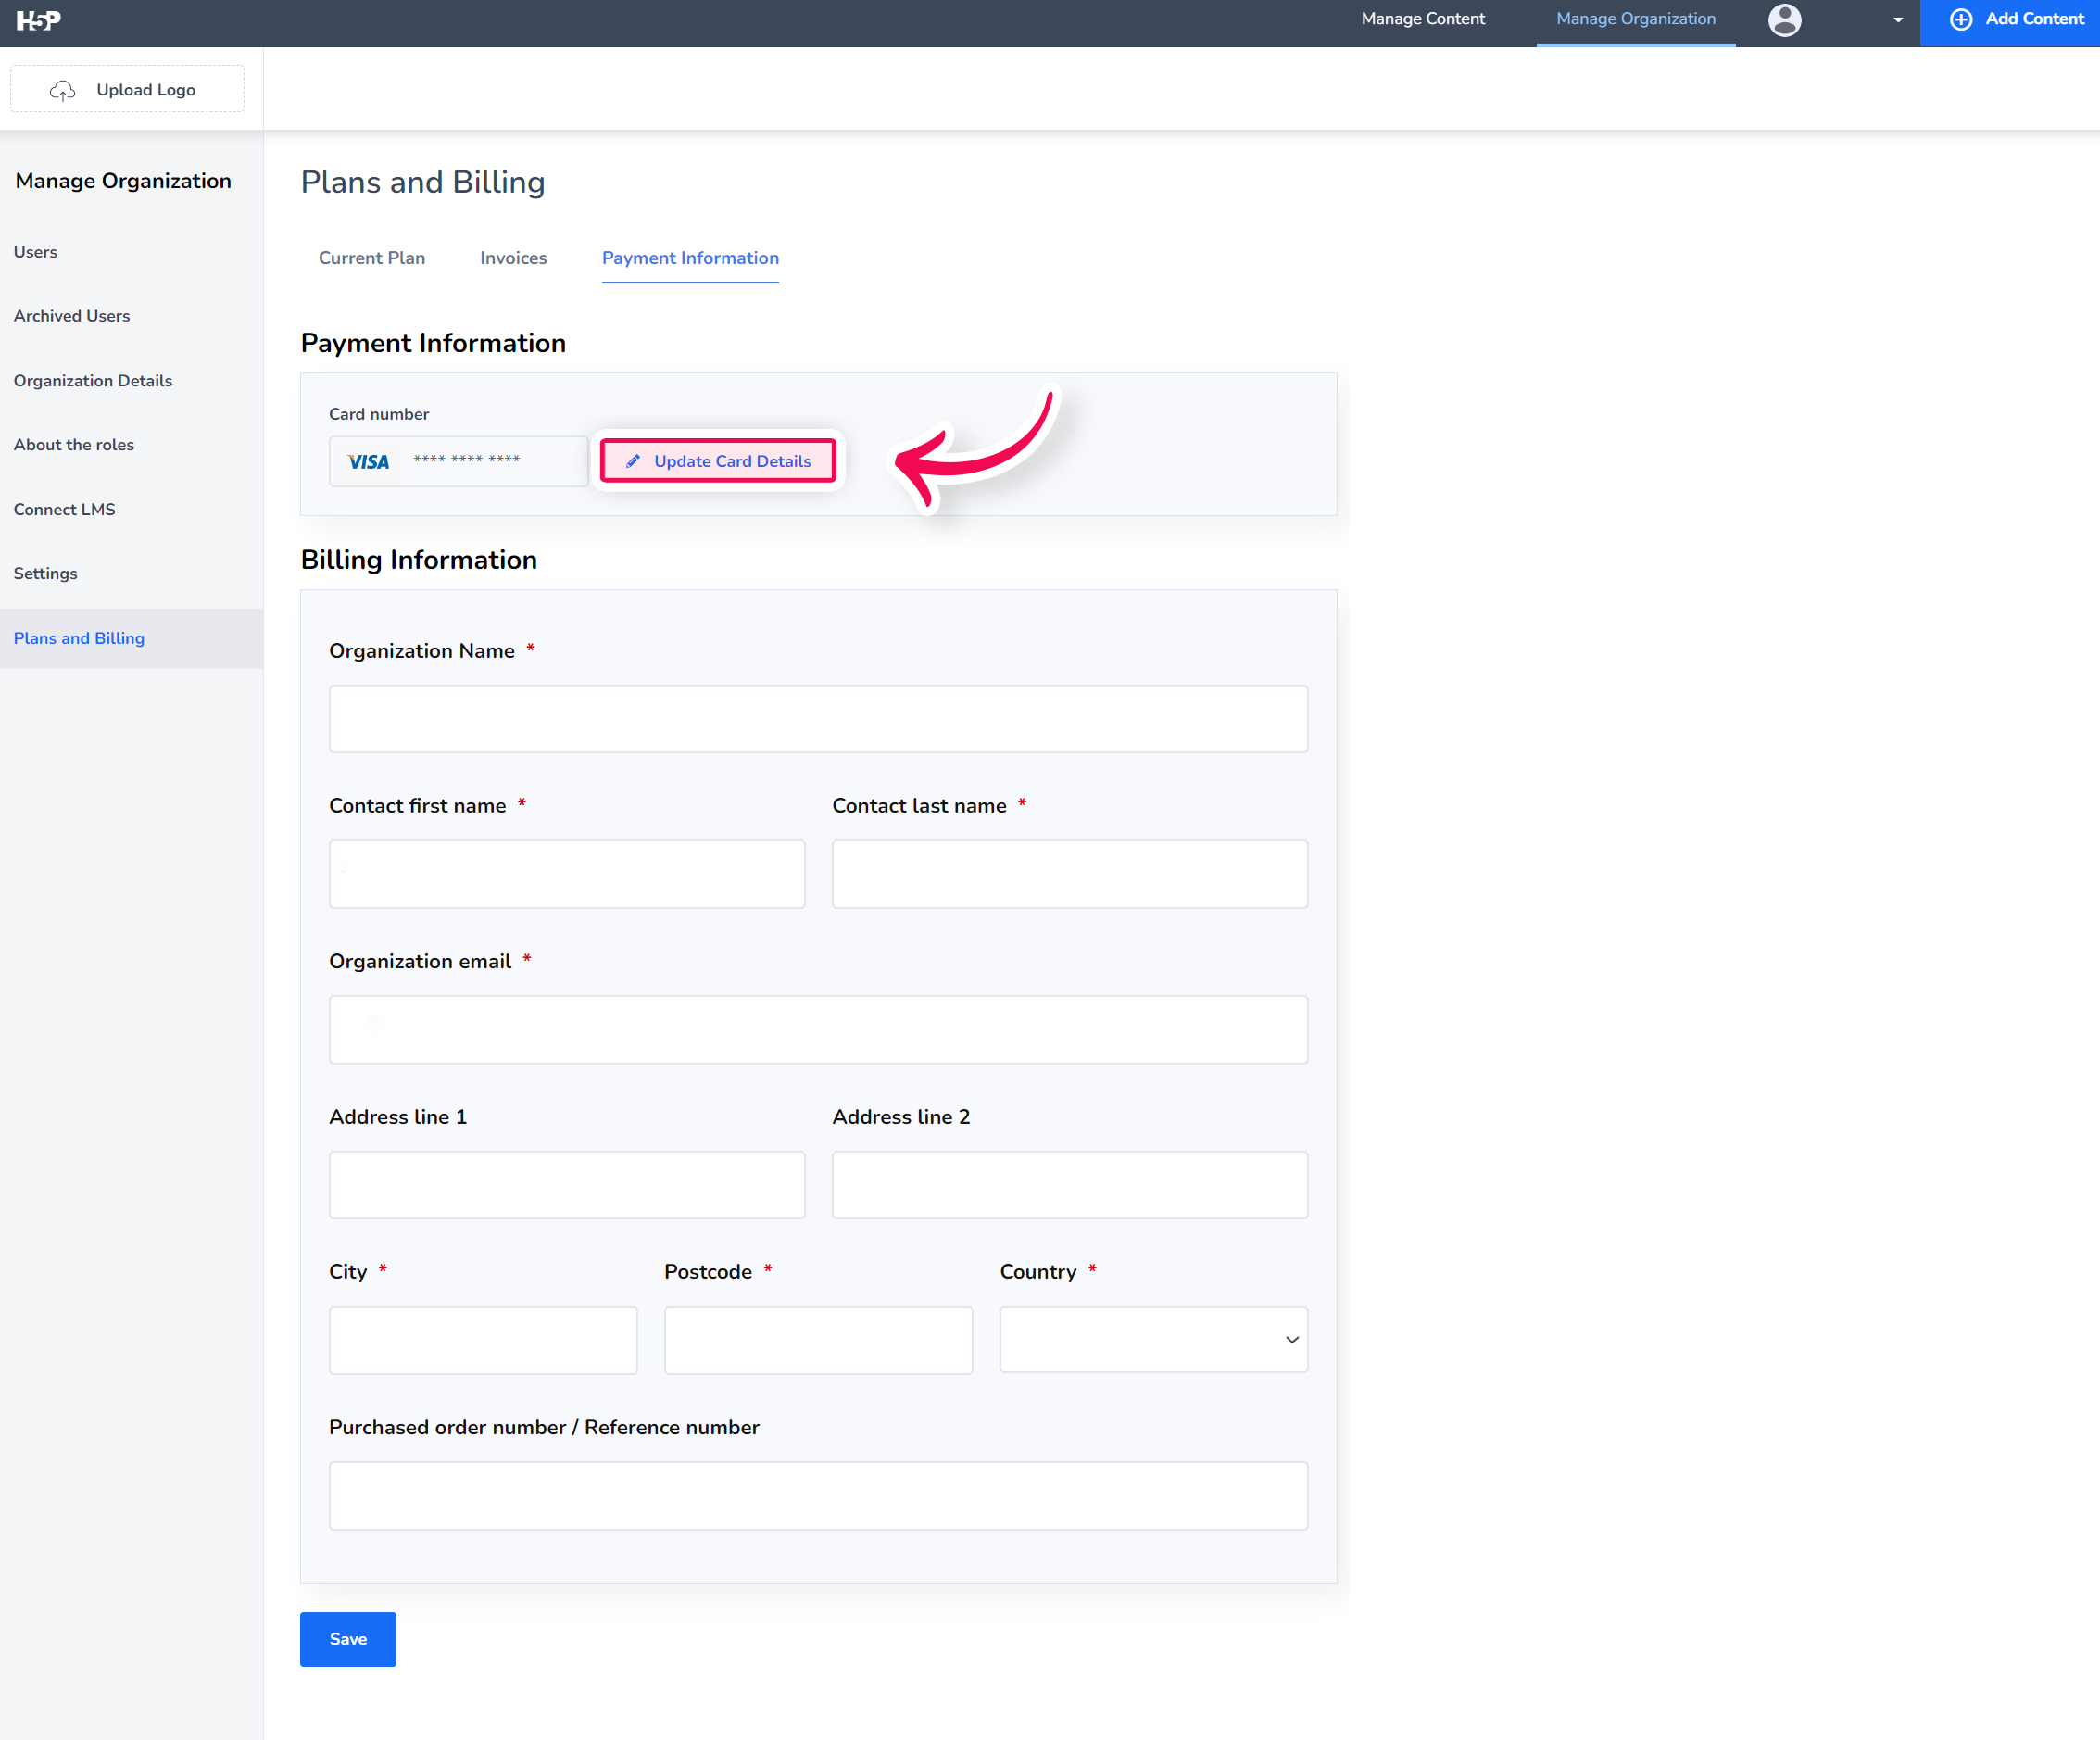Open the Invoices tab
Viewport: 2100px width, 1740px height.
pyautogui.click(x=512, y=258)
